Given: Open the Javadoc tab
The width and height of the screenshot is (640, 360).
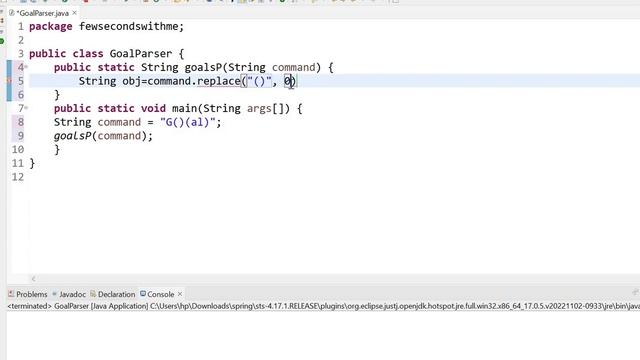Looking at the screenshot, I should click(69, 294).
